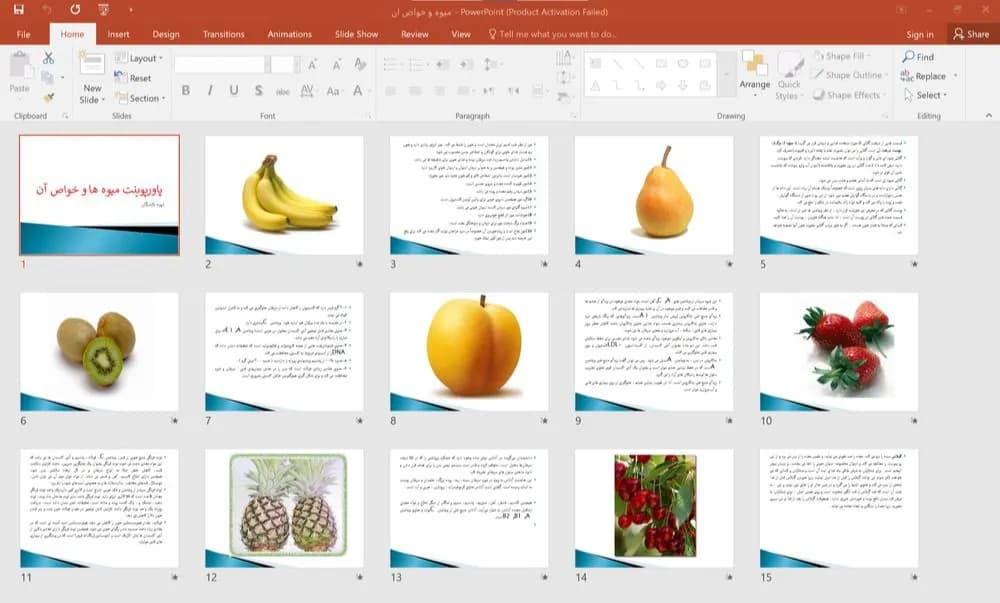Collapse the ribbon with the chevron arrow

pos(989,115)
